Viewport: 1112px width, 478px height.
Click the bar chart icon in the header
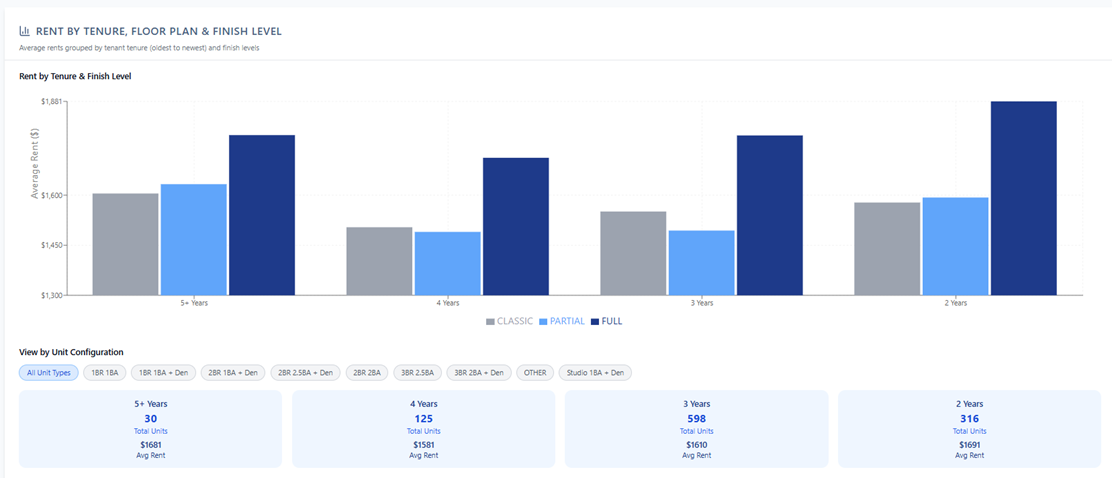(25, 32)
